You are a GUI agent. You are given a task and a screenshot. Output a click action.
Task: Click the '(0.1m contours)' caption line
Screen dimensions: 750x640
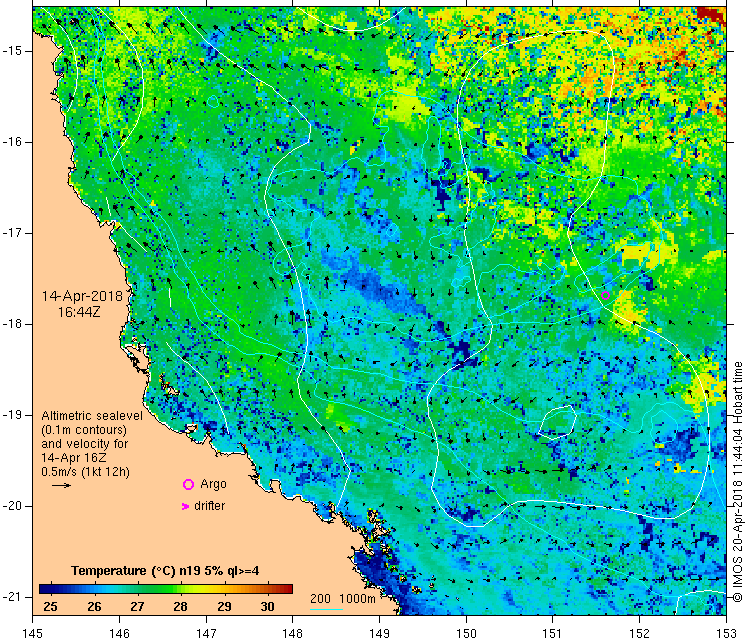point(84,430)
